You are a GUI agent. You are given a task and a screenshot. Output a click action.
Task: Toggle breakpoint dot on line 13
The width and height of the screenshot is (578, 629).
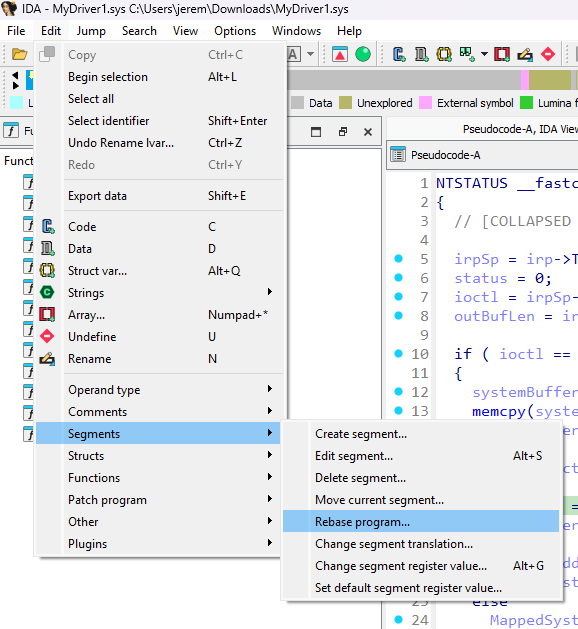coord(398,410)
